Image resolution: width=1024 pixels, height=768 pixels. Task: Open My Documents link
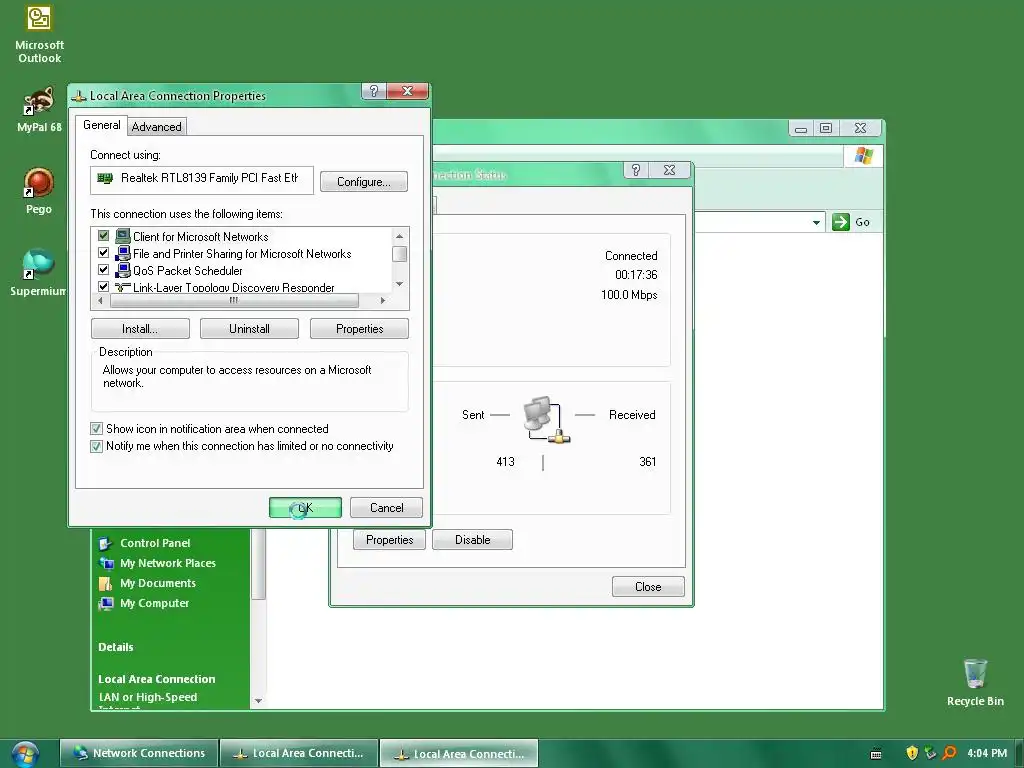158,583
